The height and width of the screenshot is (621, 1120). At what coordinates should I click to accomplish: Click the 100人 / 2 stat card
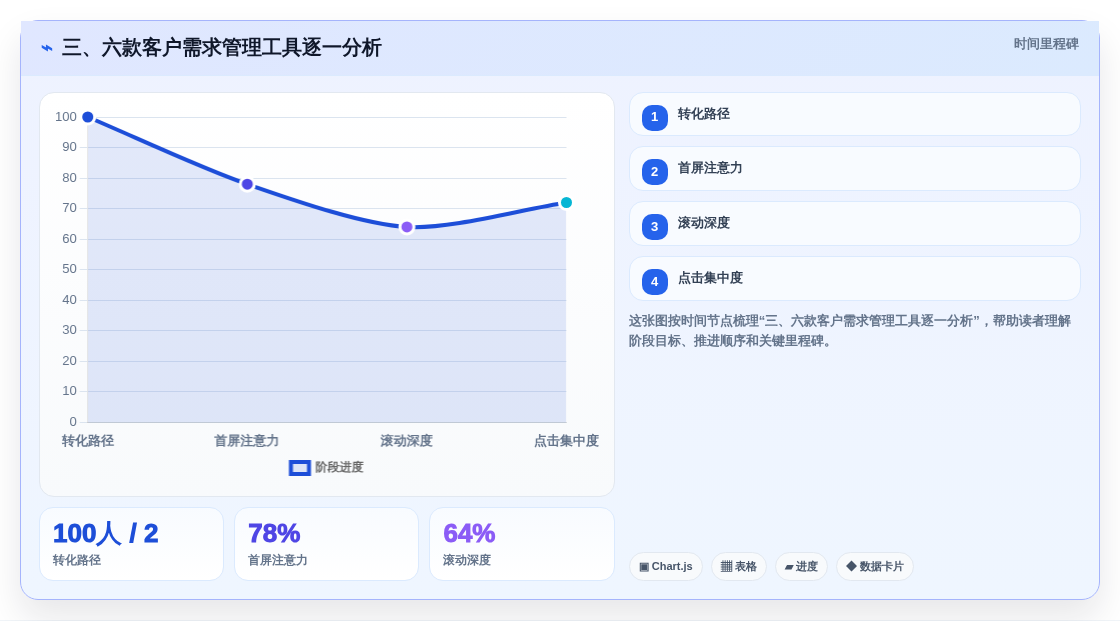(131, 544)
